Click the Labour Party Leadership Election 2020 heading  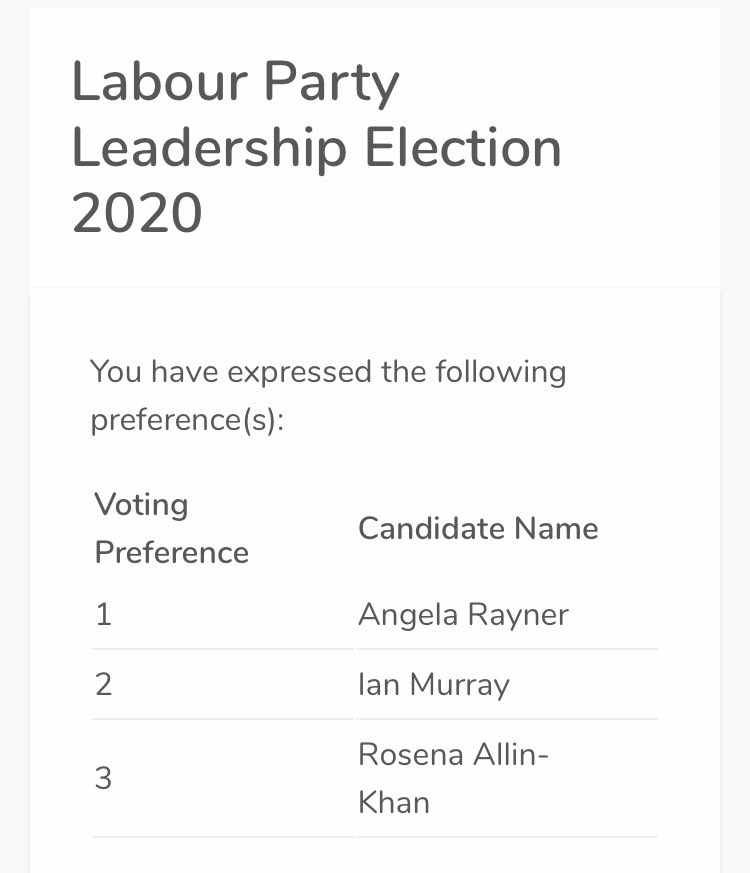point(316,147)
